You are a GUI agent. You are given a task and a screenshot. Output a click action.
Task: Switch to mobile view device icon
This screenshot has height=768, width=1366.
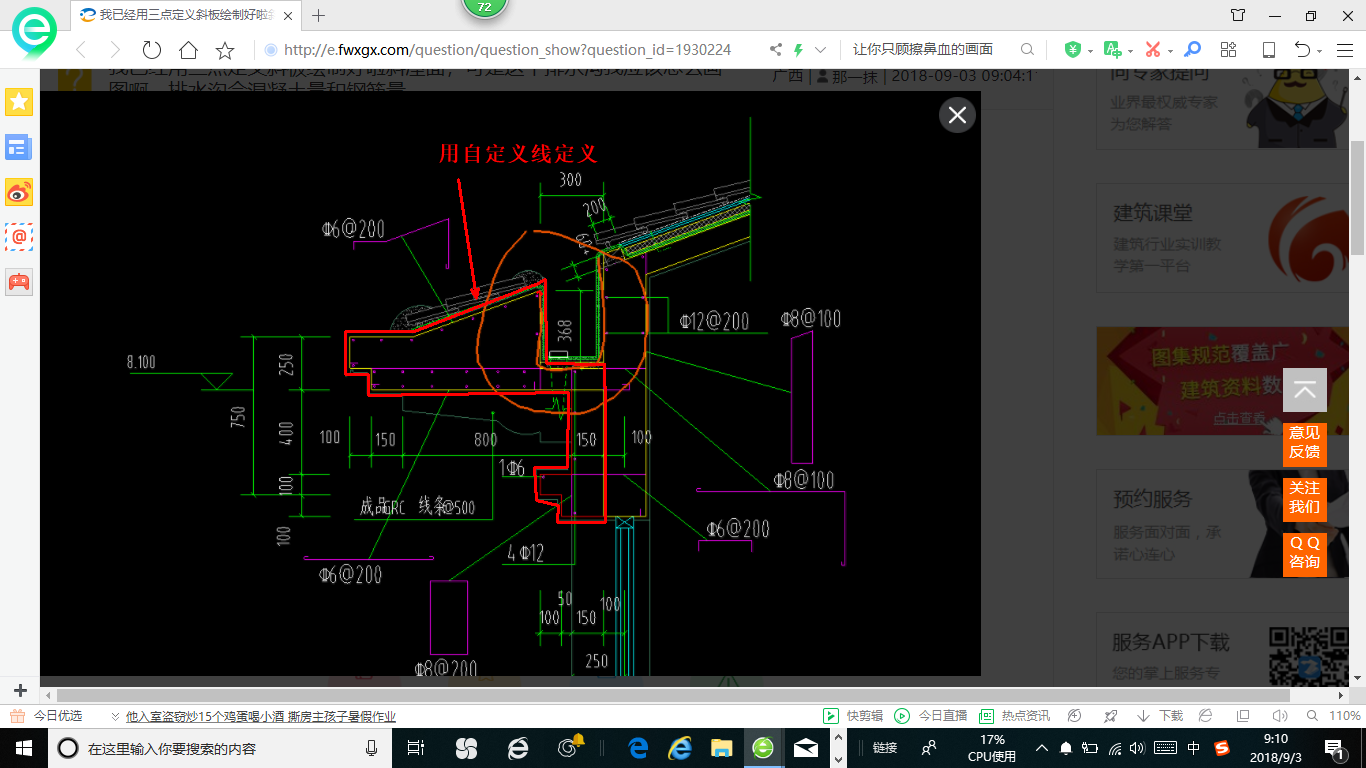(1268, 50)
